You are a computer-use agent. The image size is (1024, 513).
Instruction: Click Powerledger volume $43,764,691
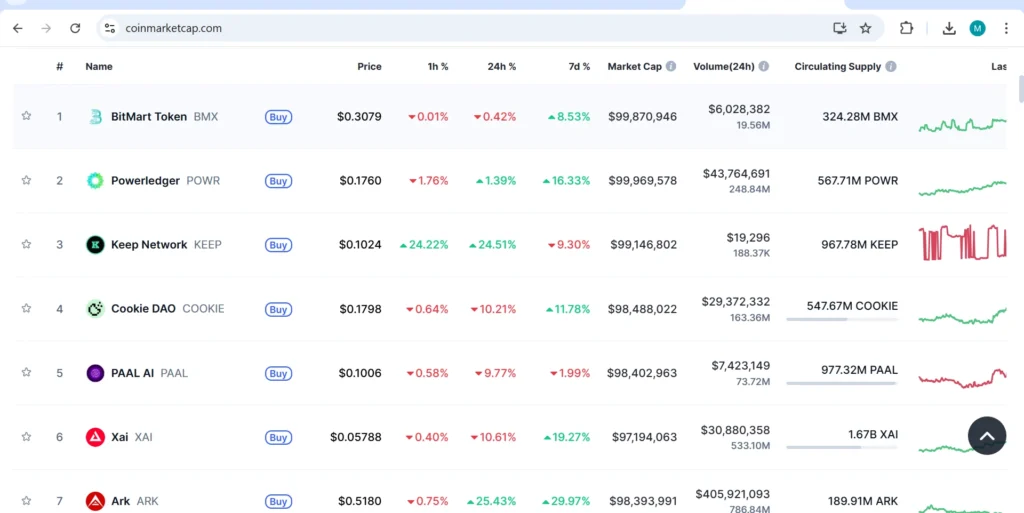pos(736,174)
